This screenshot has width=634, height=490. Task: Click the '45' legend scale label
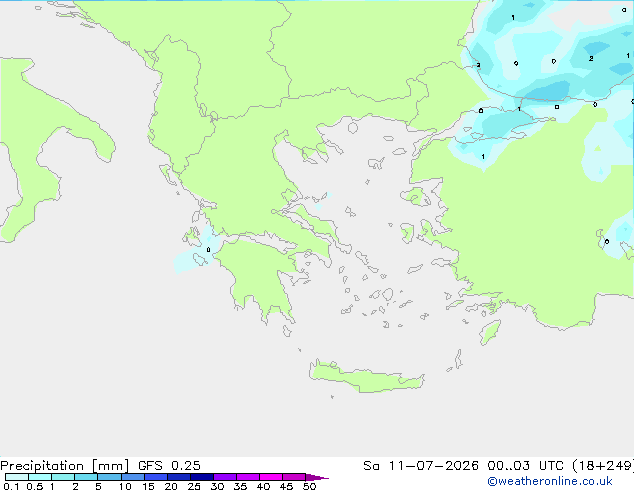[286, 486]
